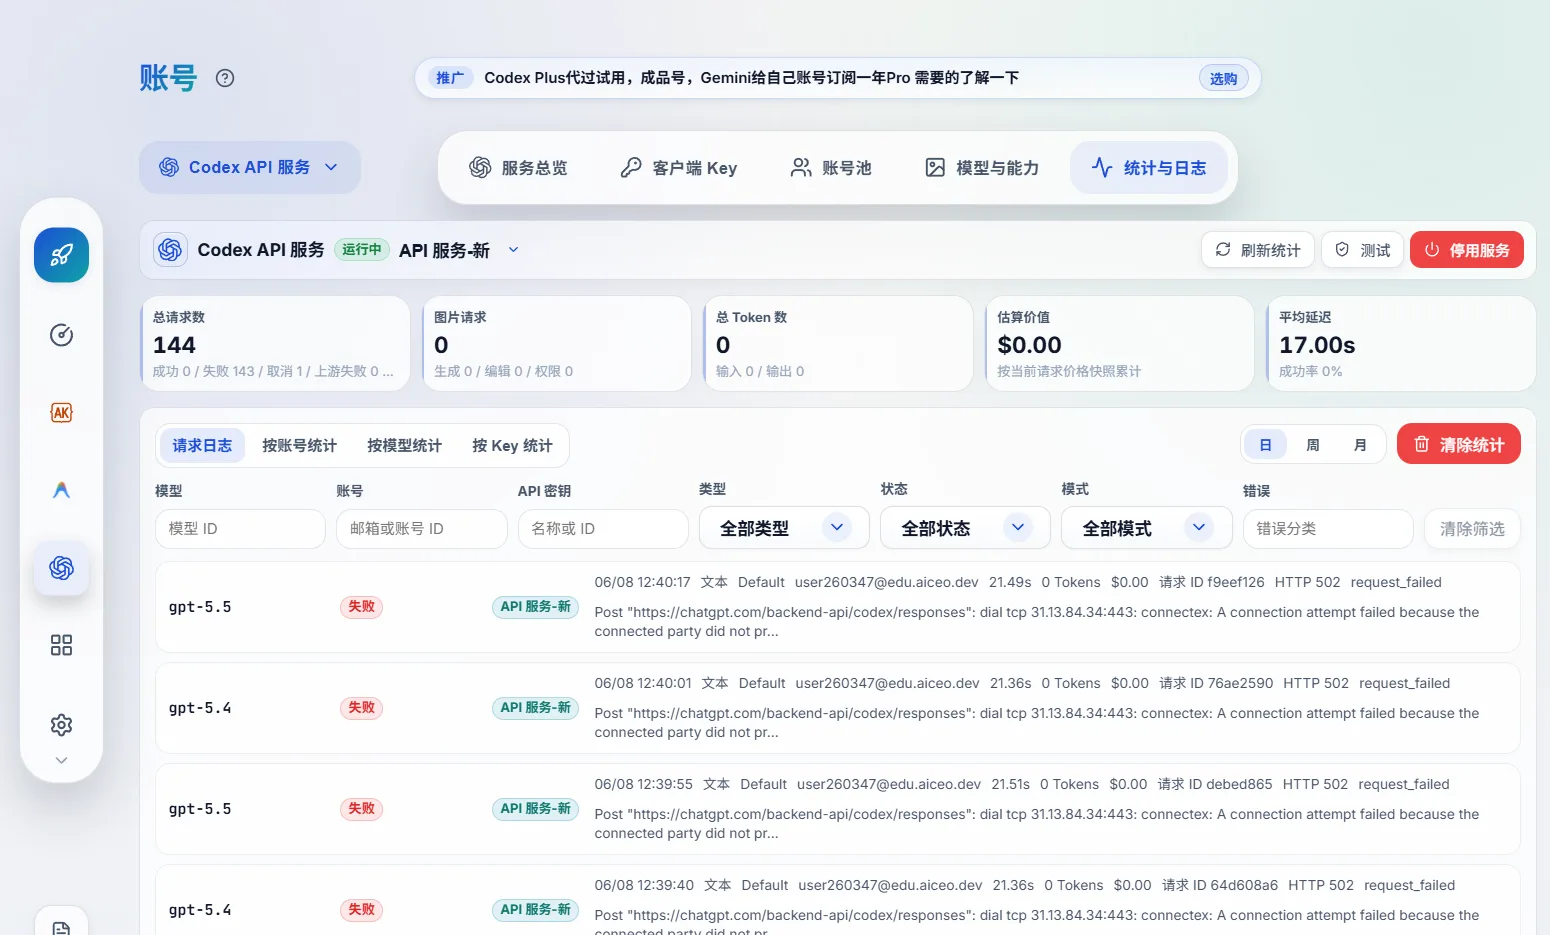Click gpt-5.5 in the 12:39:55 log row

tap(200, 809)
